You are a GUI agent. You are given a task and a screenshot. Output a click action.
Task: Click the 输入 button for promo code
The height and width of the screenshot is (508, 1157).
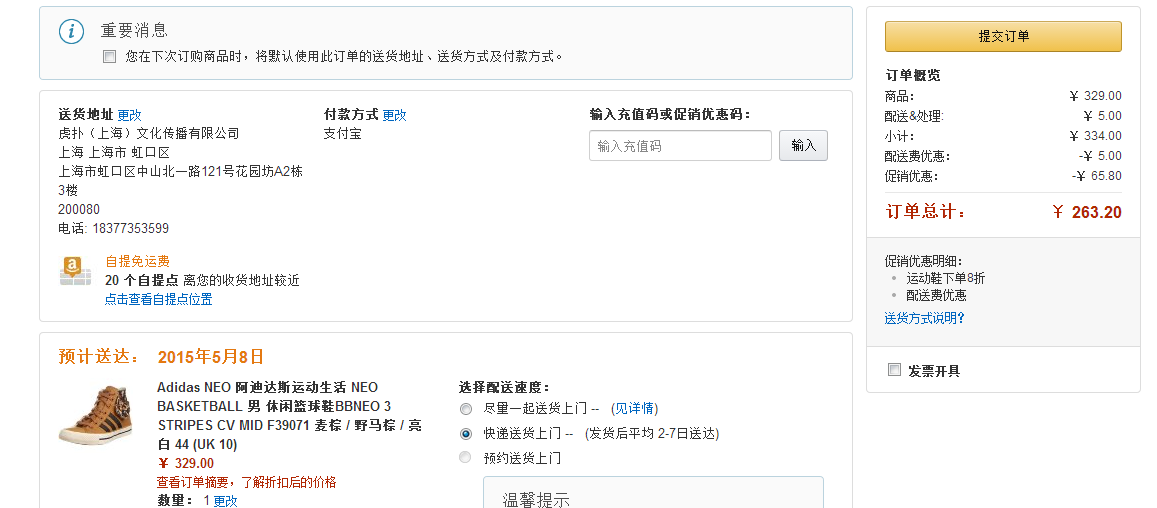pos(804,145)
